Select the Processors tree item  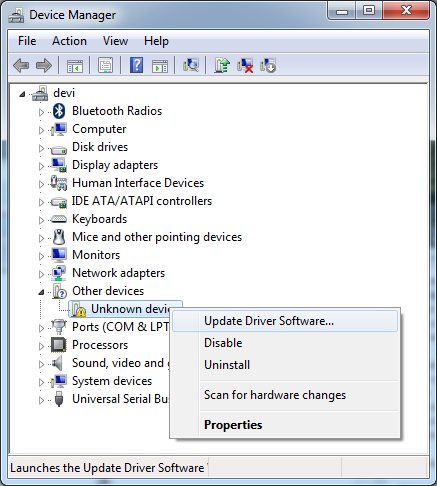point(100,345)
